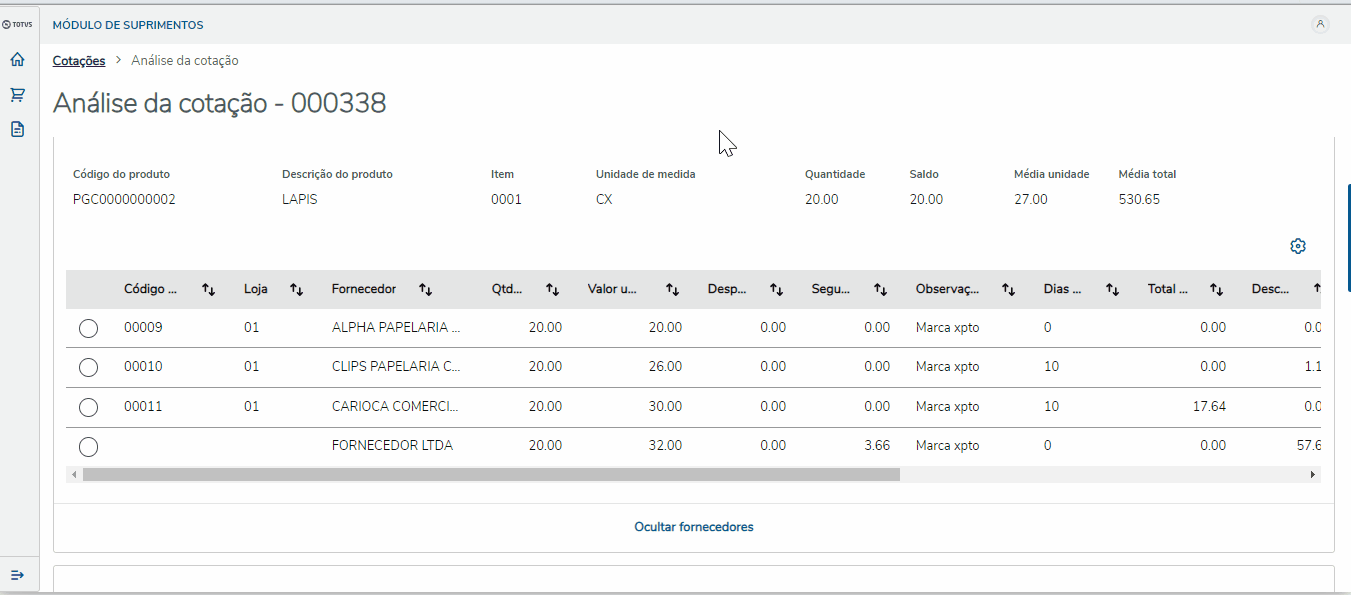The height and width of the screenshot is (595, 1351).
Task: Open the shopping cart icon in the sidebar
Action: (17, 95)
